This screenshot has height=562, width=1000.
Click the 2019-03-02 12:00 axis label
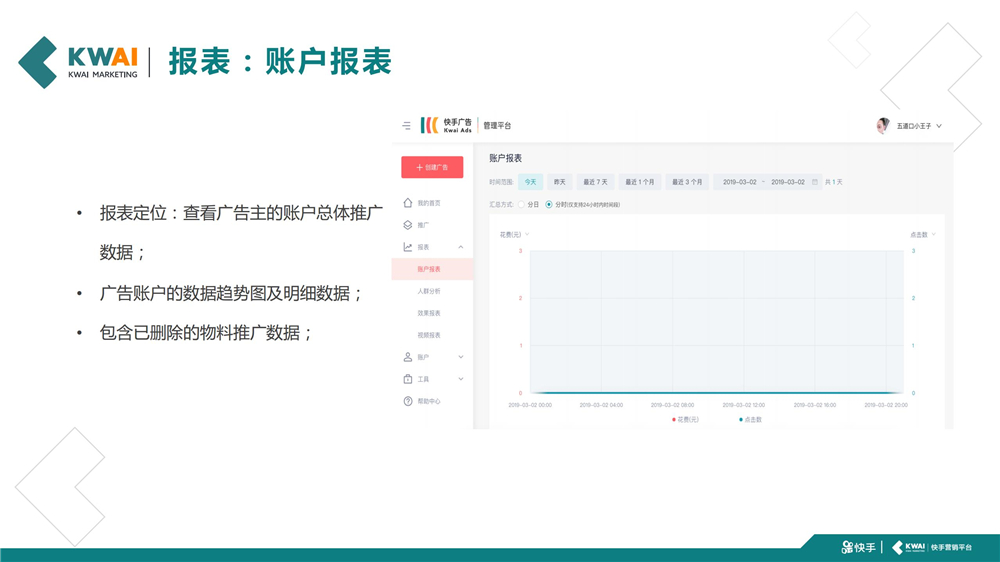tap(744, 405)
